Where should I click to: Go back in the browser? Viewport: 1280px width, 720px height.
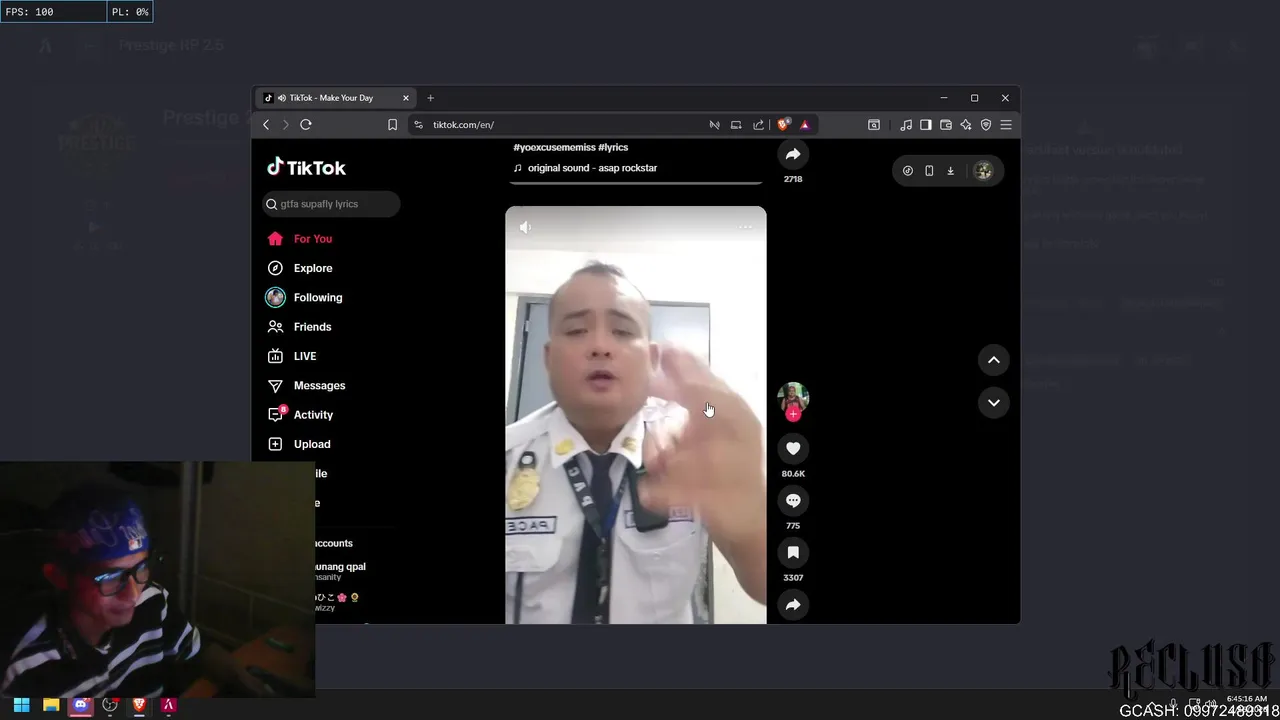[x=266, y=125]
